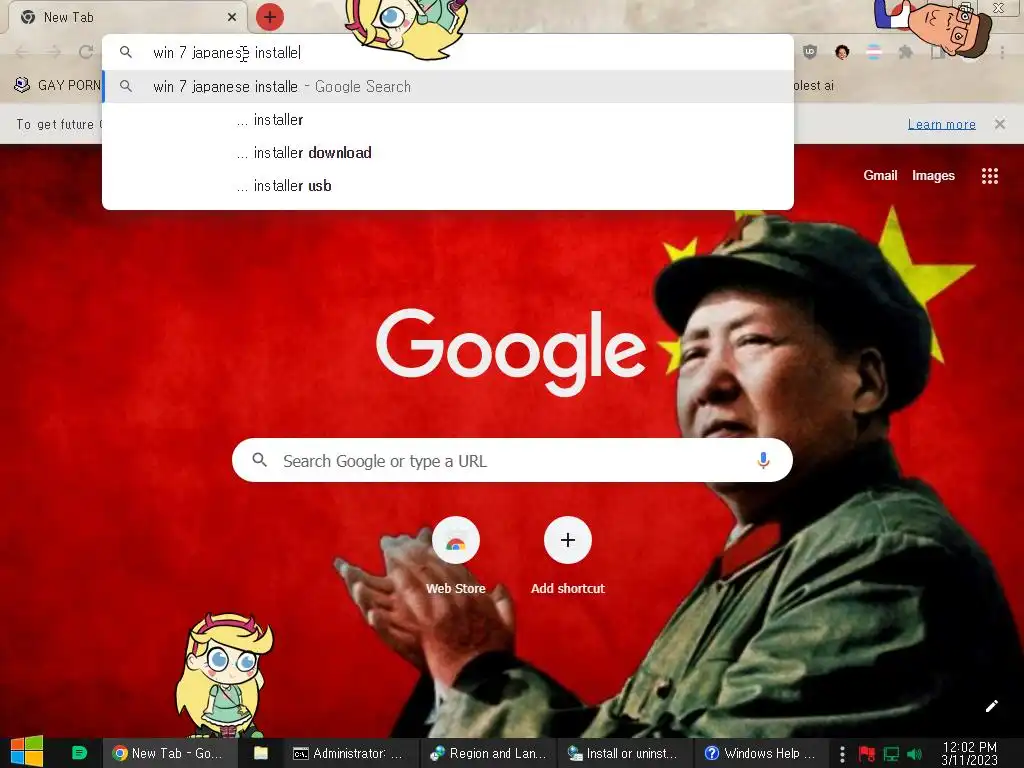Choose the '... installer download' suggestion
This screenshot has height=768, width=1024.
(x=448, y=153)
